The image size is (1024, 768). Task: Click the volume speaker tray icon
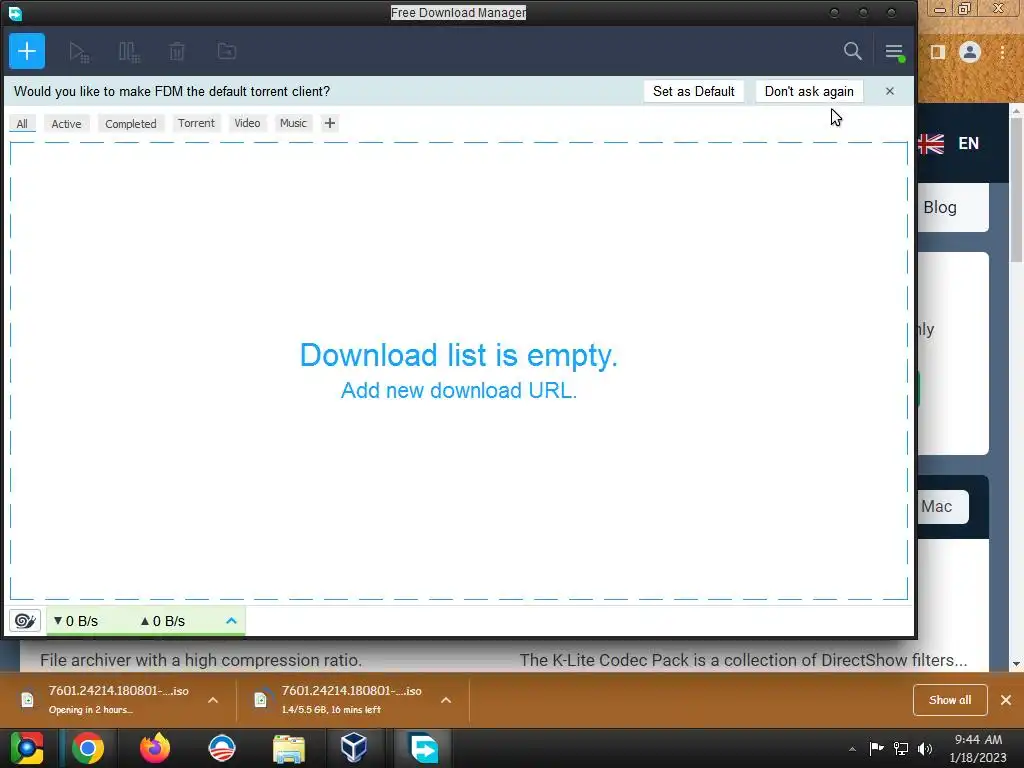tap(925, 748)
